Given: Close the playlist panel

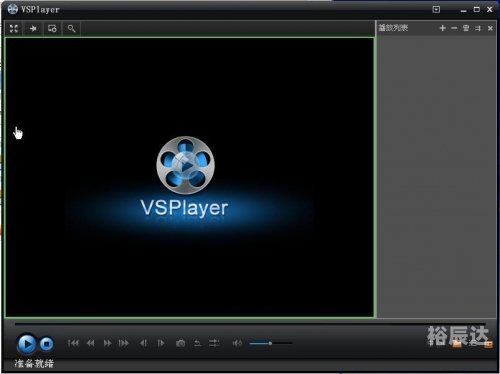Looking at the screenshot, I should [x=490, y=28].
